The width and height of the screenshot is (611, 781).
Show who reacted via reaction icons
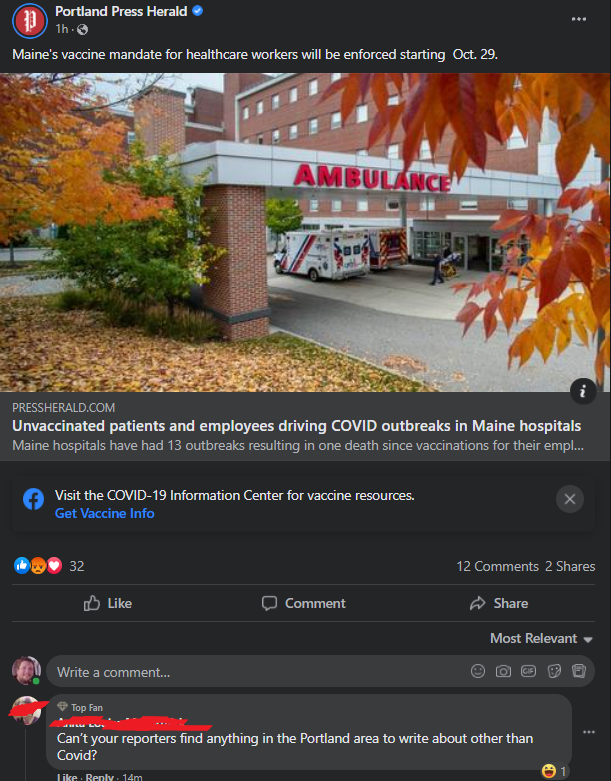[38, 566]
